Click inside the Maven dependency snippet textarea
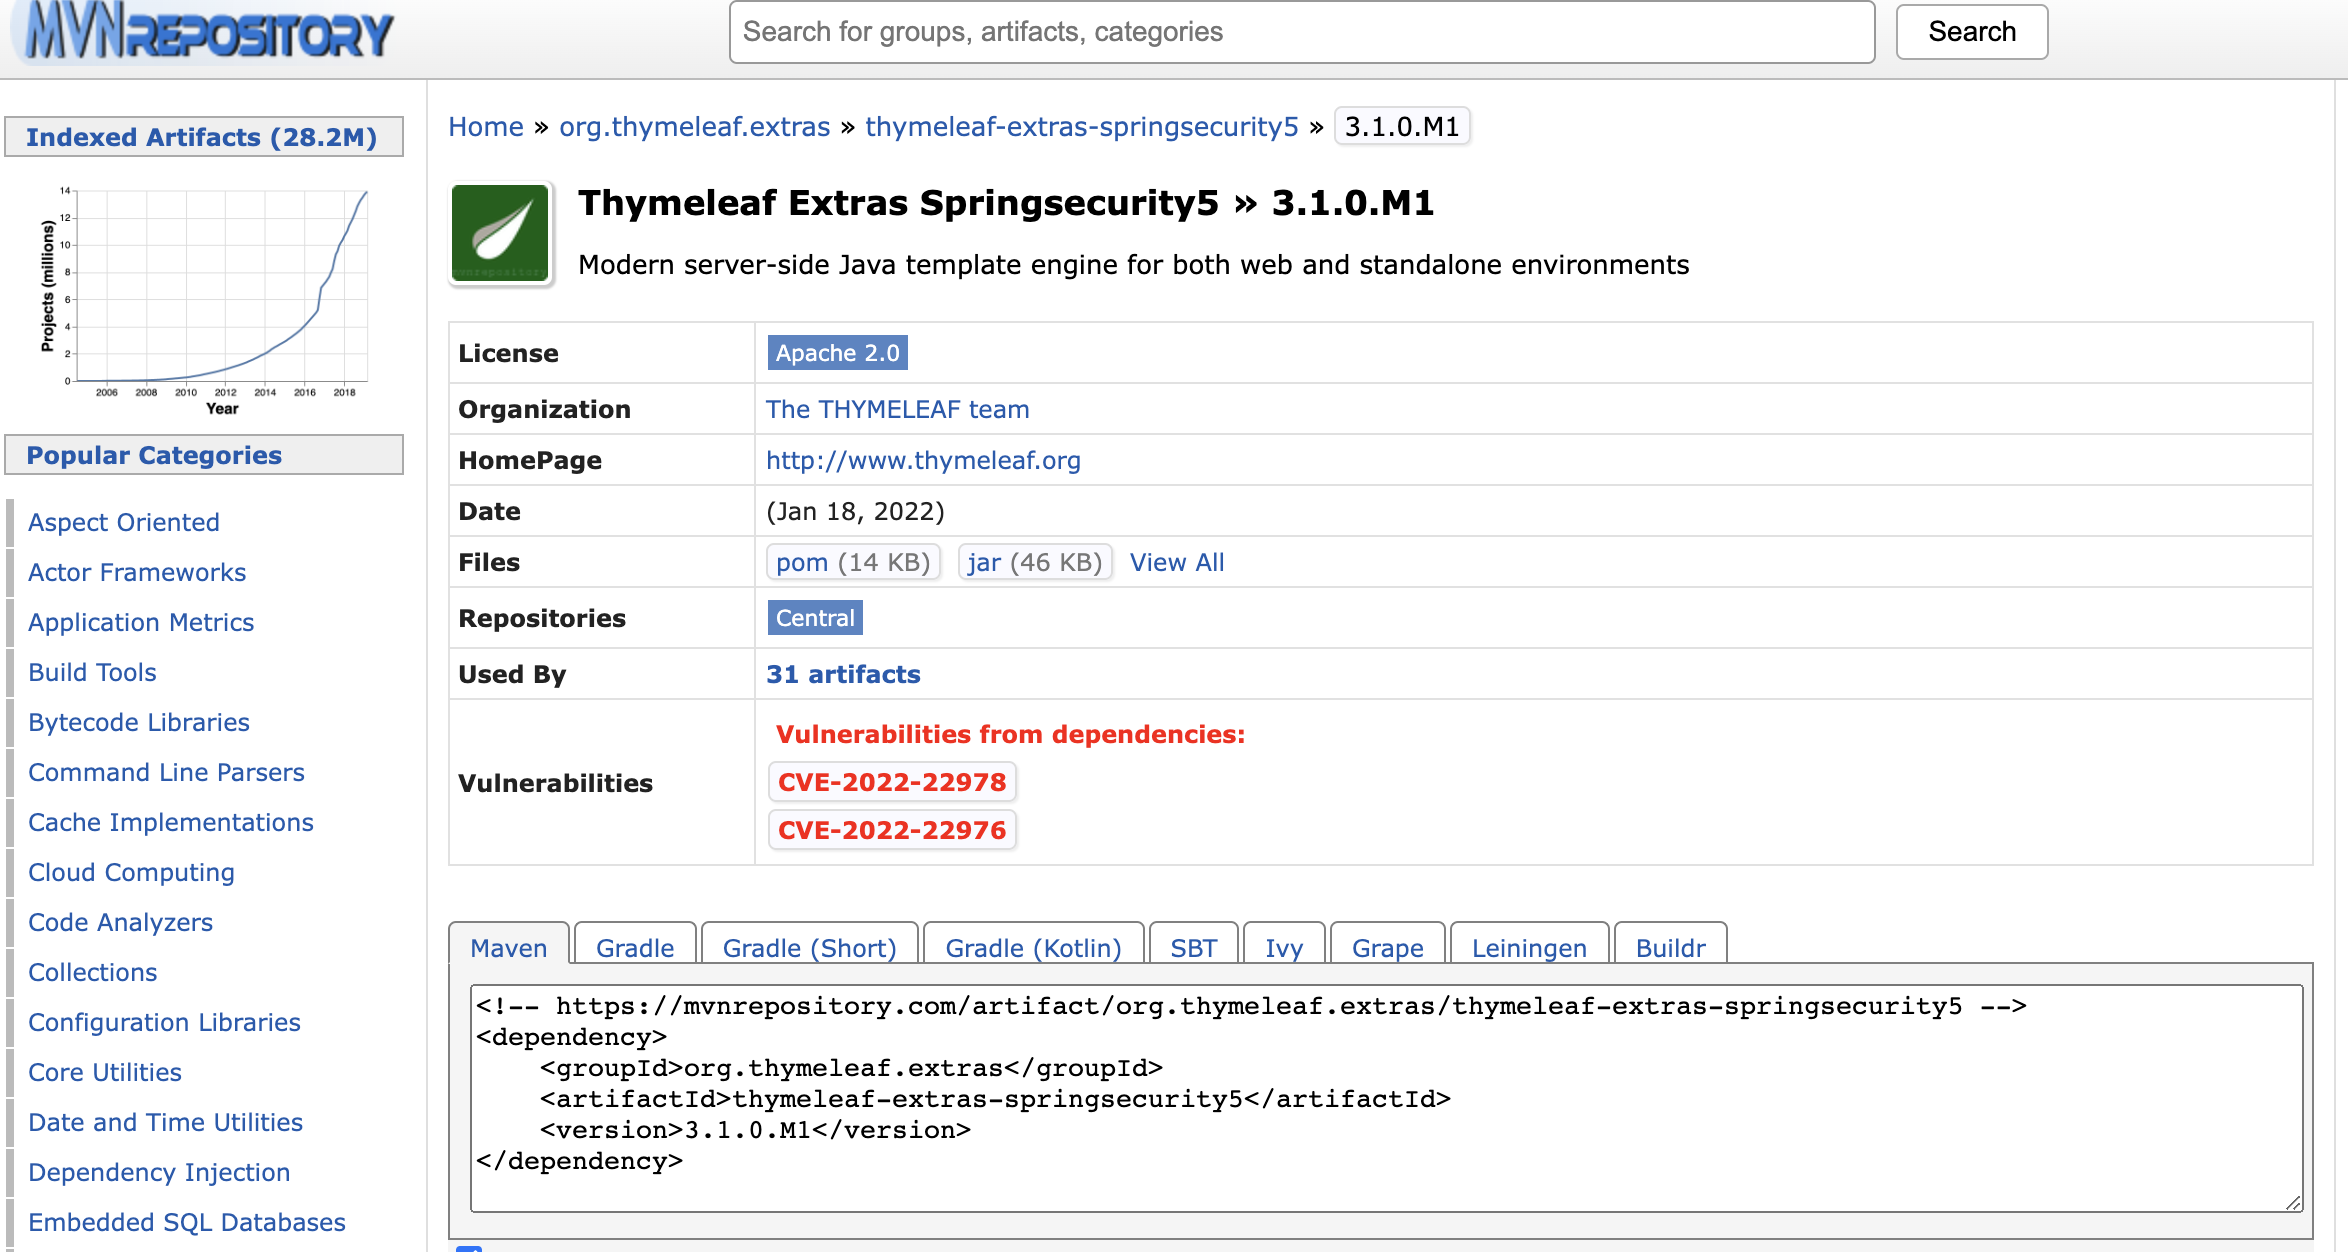The image size is (2348, 1252). (1387, 1098)
